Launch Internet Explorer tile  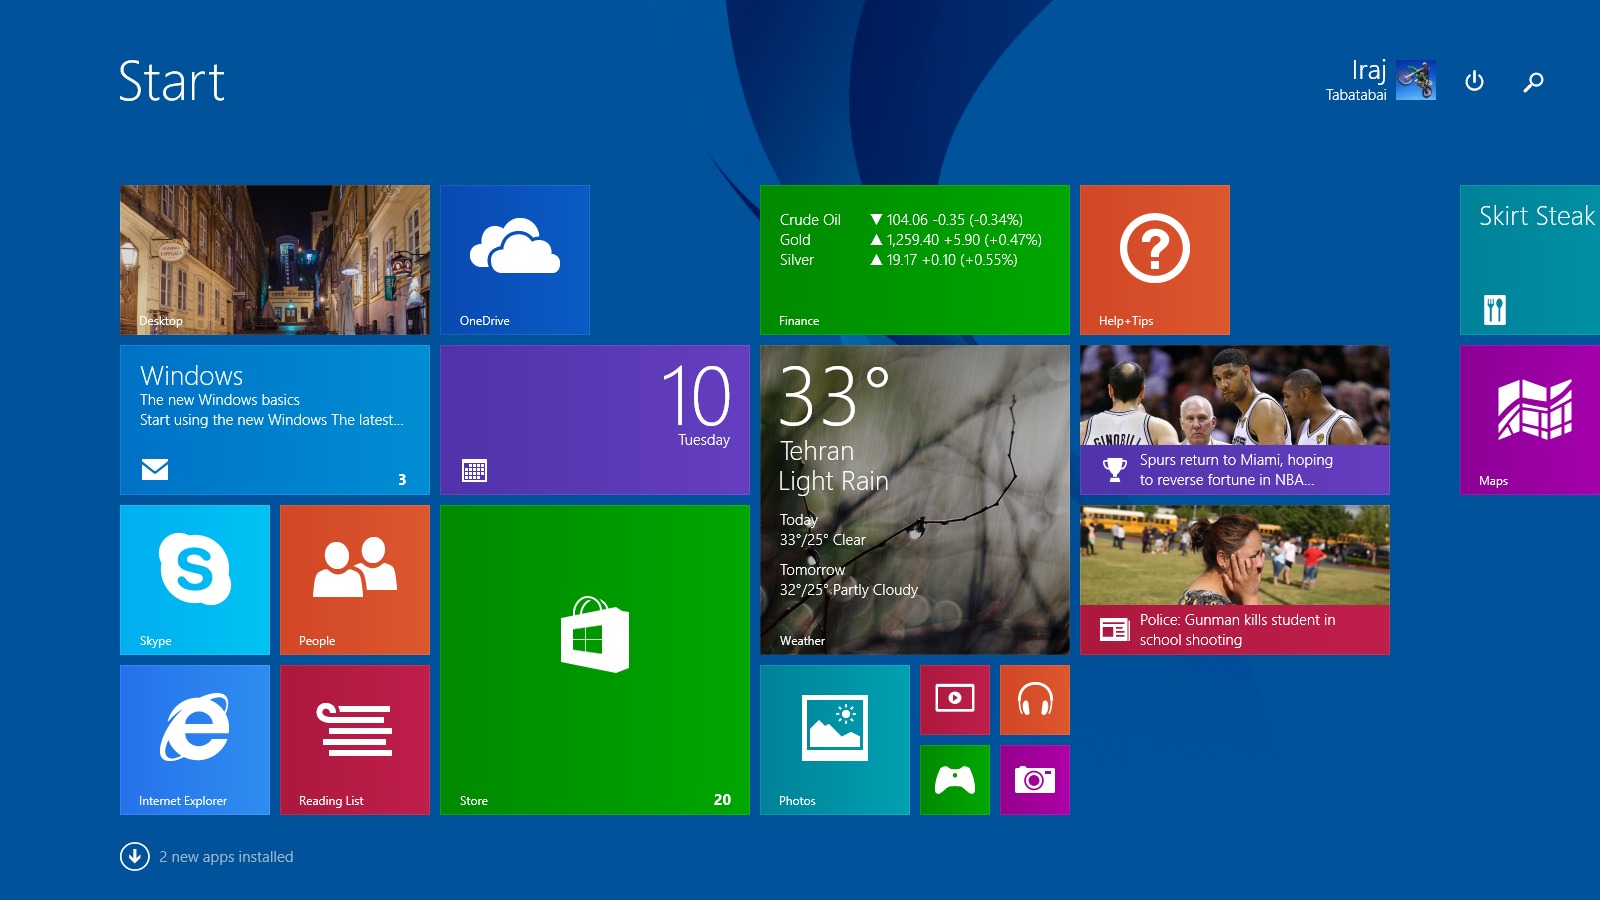(195, 740)
